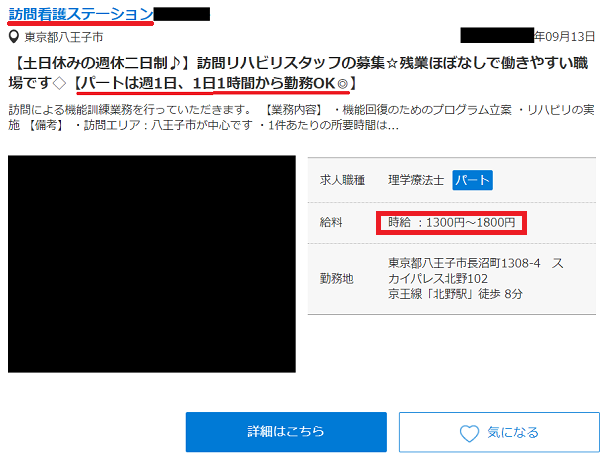600x453 pixels.
Task: Click the 給料 label
Action: click(x=331, y=222)
